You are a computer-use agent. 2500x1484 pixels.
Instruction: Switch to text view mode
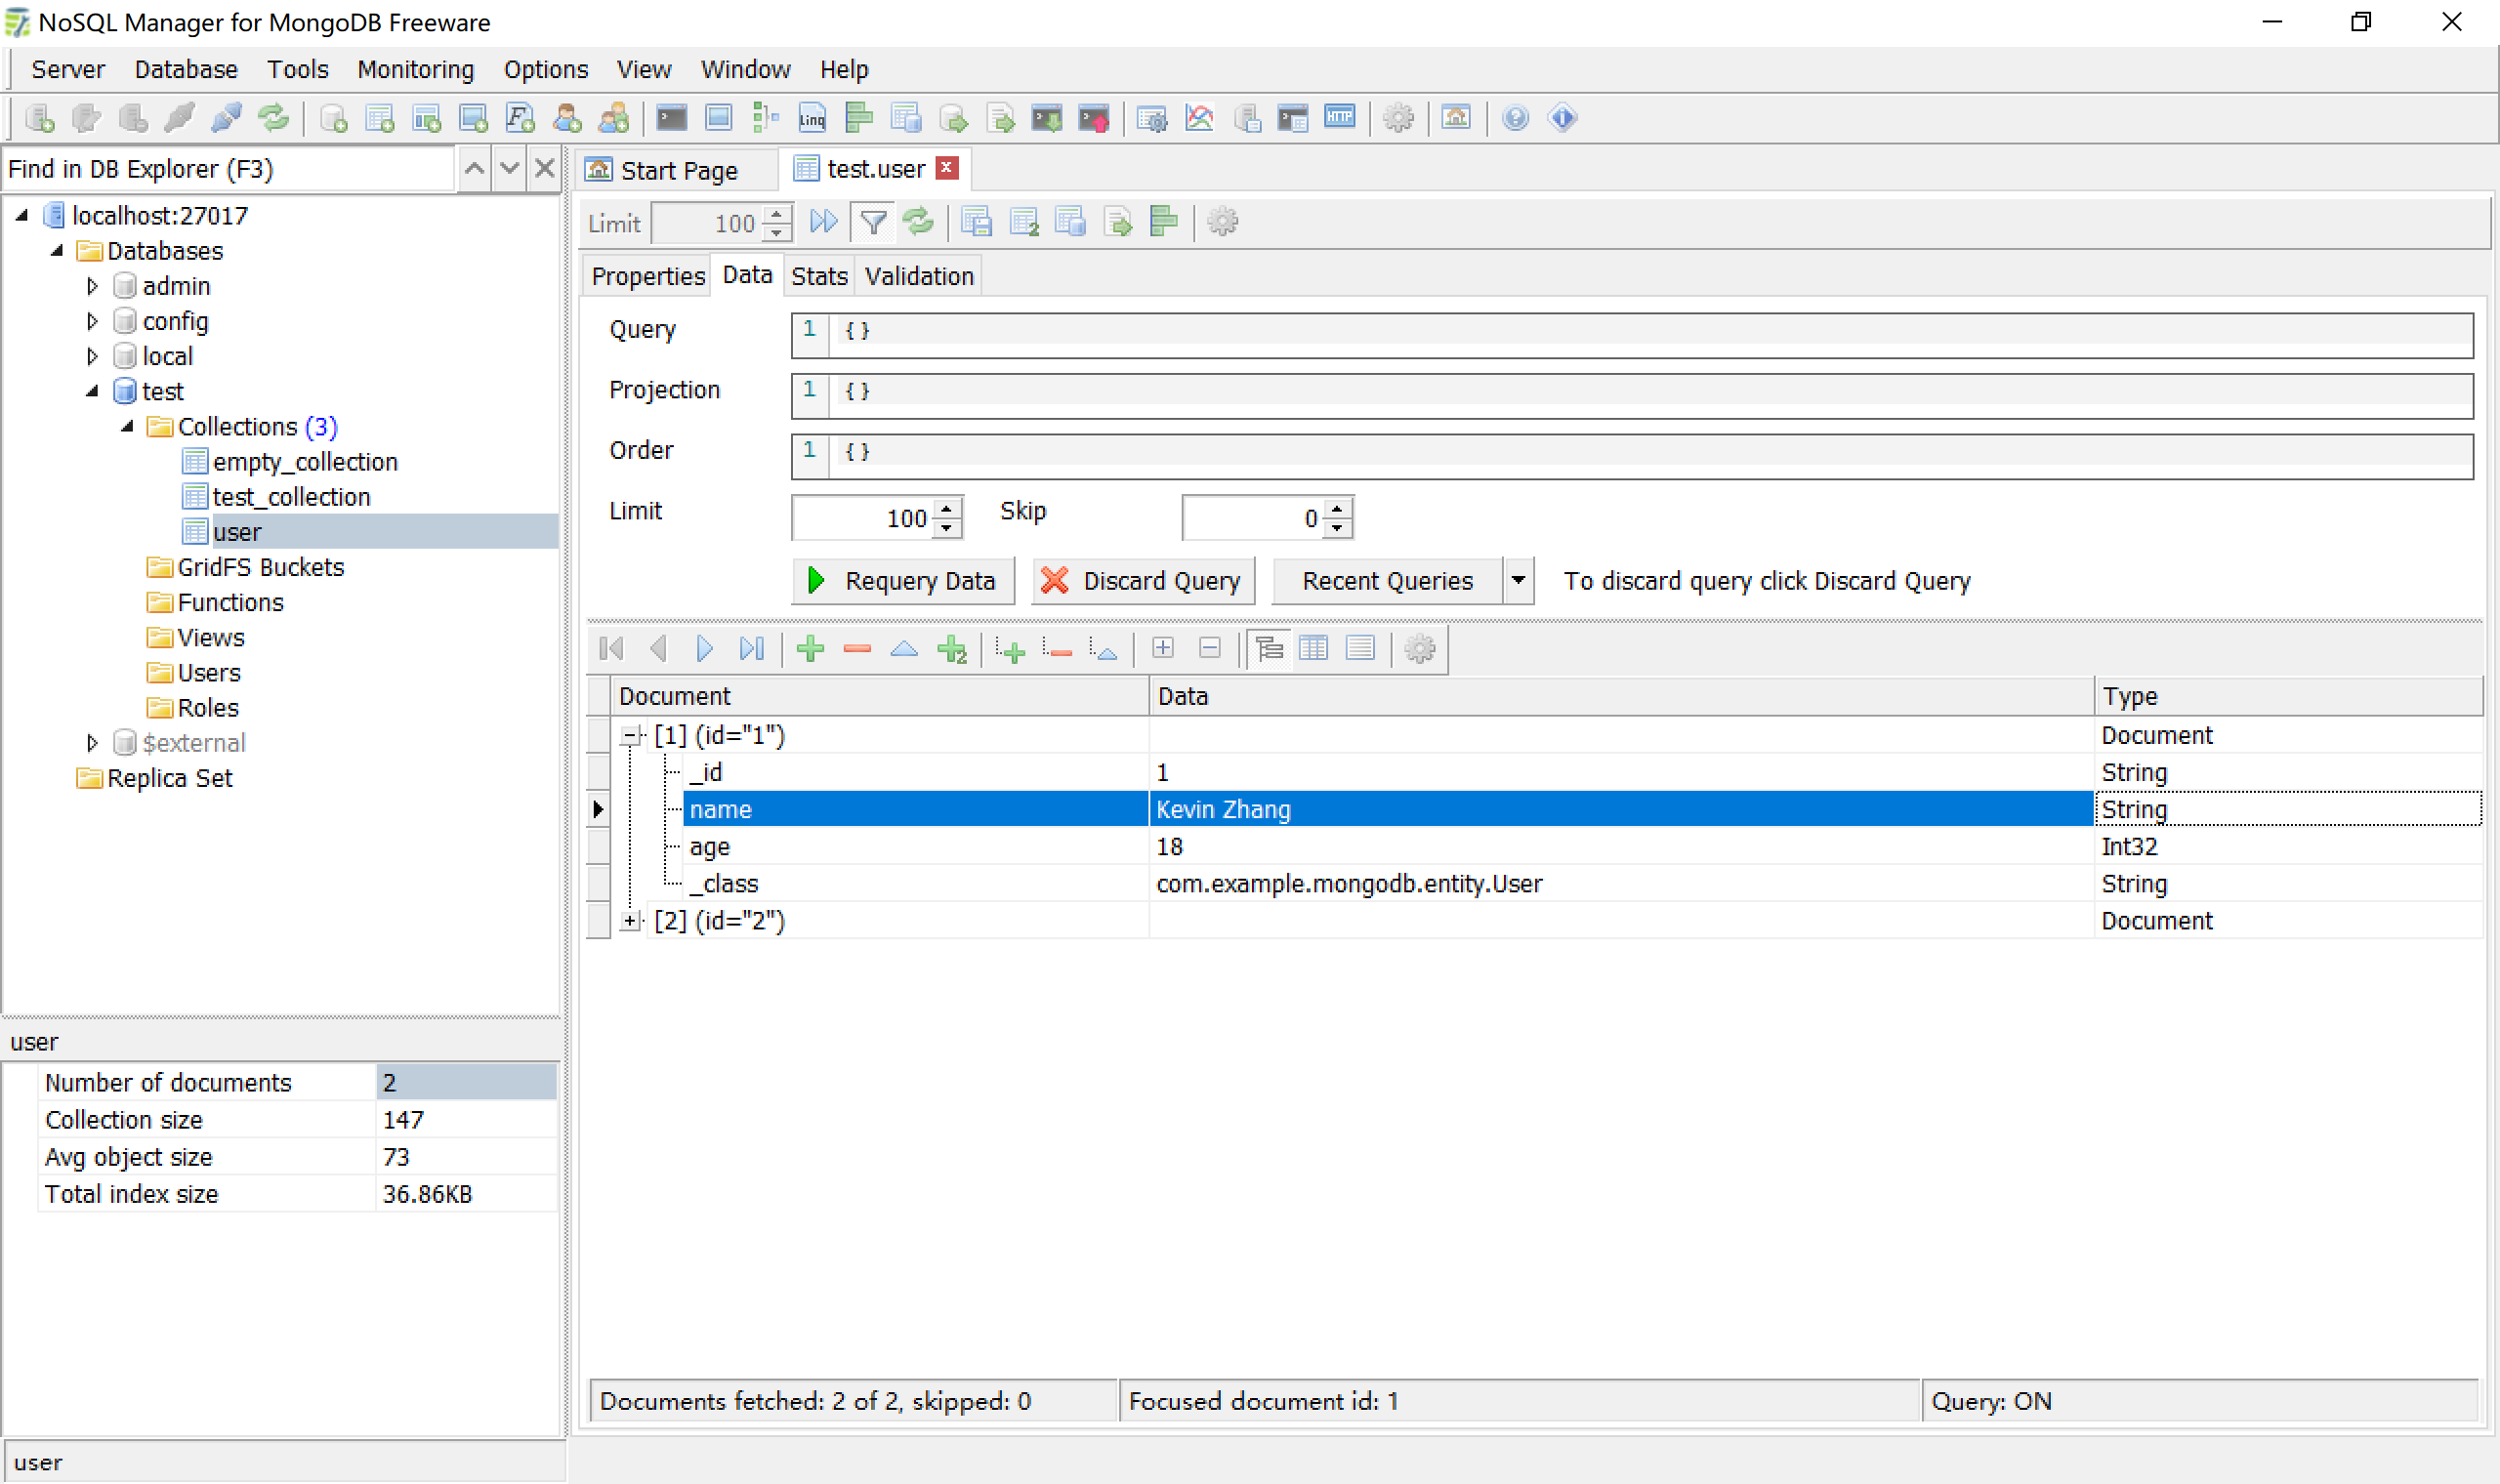click(x=1359, y=649)
